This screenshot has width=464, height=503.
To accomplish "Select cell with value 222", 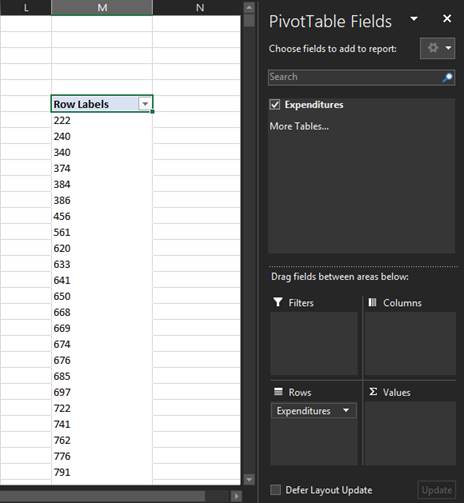I will pyautogui.click(x=102, y=120).
